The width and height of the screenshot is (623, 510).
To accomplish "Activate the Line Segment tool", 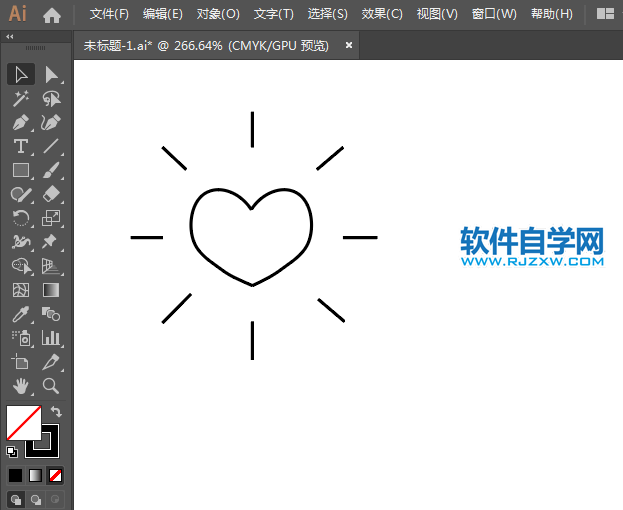I will [x=52, y=146].
